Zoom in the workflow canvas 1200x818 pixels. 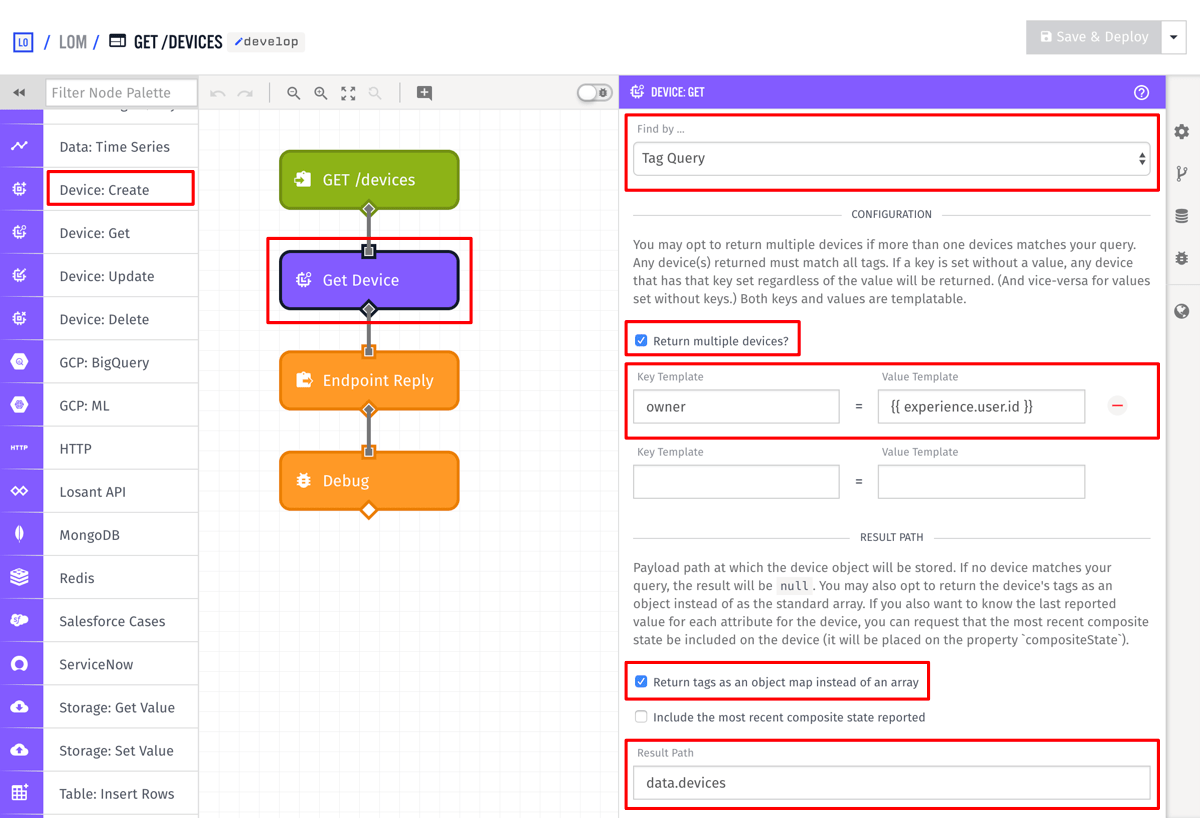coord(321,93)
